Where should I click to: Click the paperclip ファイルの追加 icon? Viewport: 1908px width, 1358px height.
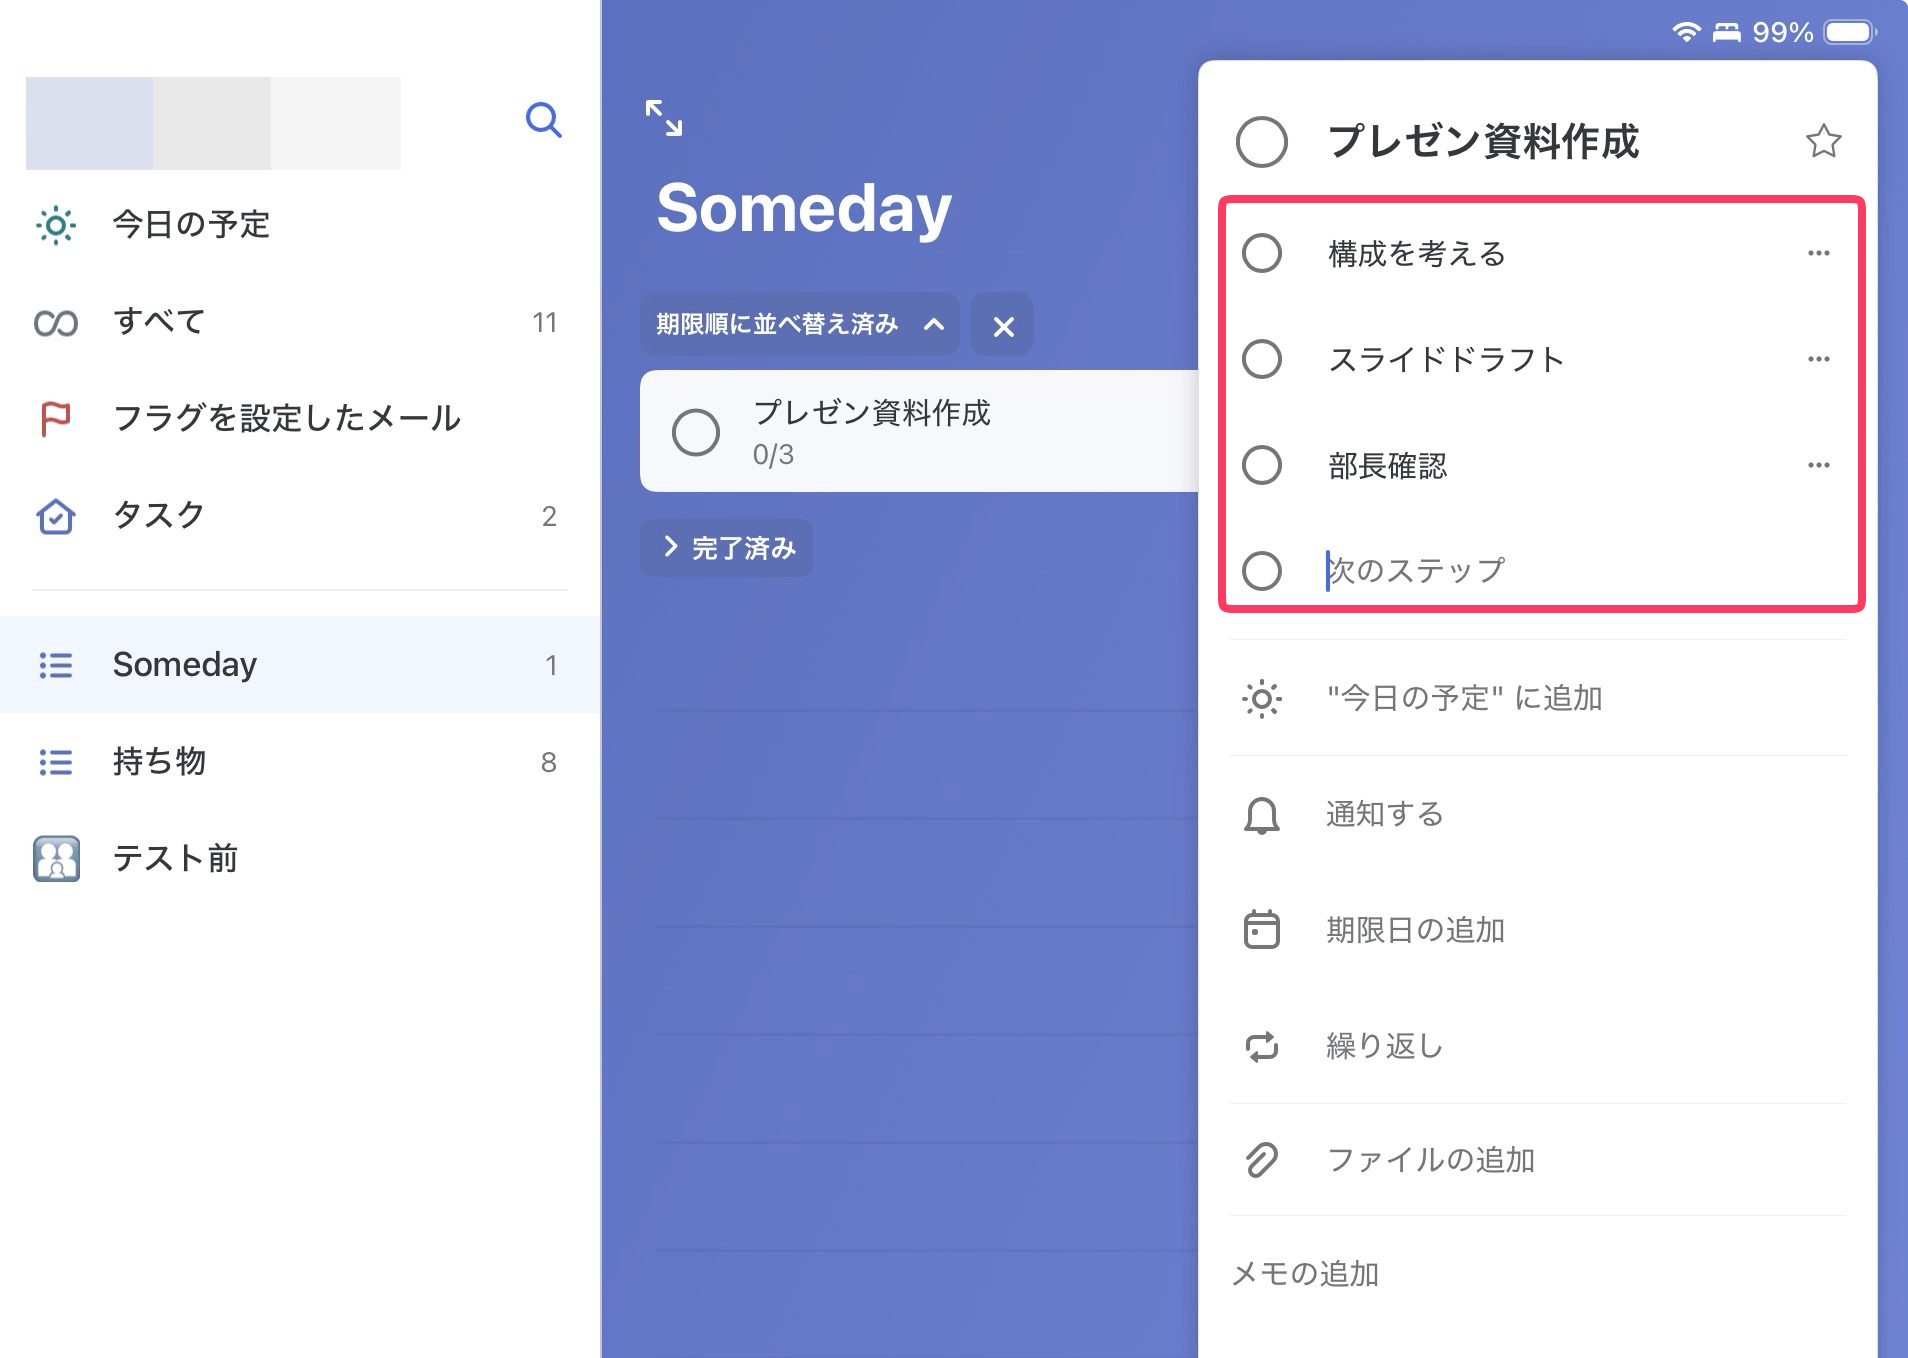pyautogui.click(x=1262, y=1160)
